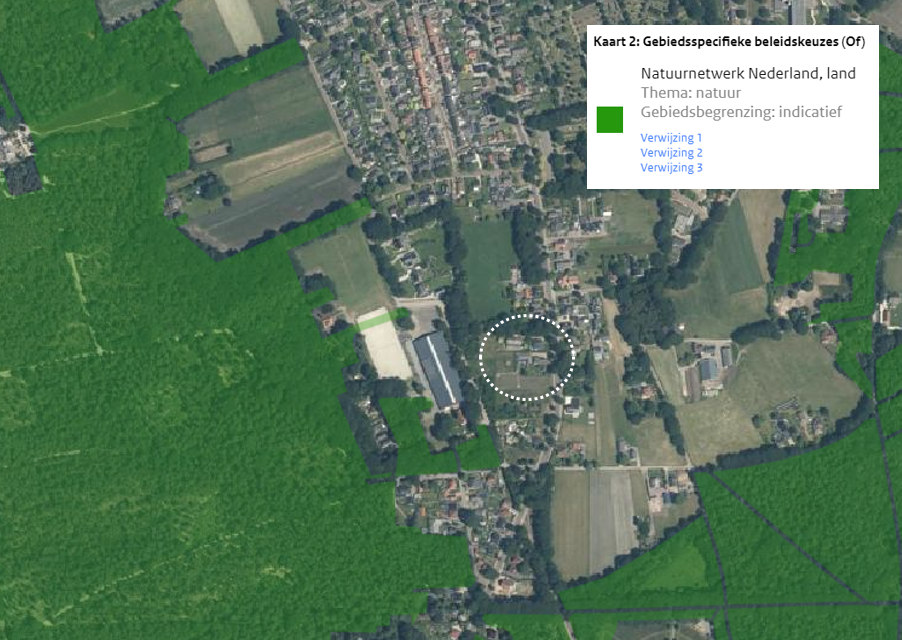Click the large blue-roofed building on the map

click(x=438, y=369)
